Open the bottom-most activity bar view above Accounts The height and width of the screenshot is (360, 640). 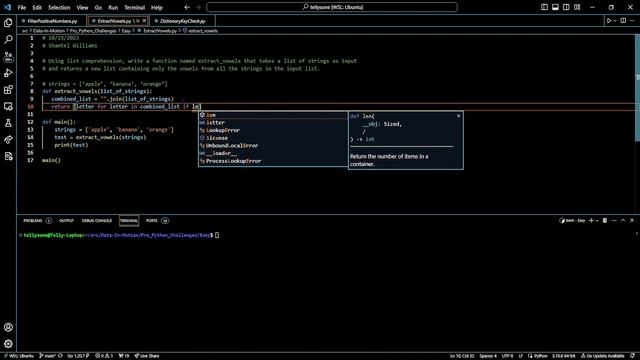tap(8, 156)
